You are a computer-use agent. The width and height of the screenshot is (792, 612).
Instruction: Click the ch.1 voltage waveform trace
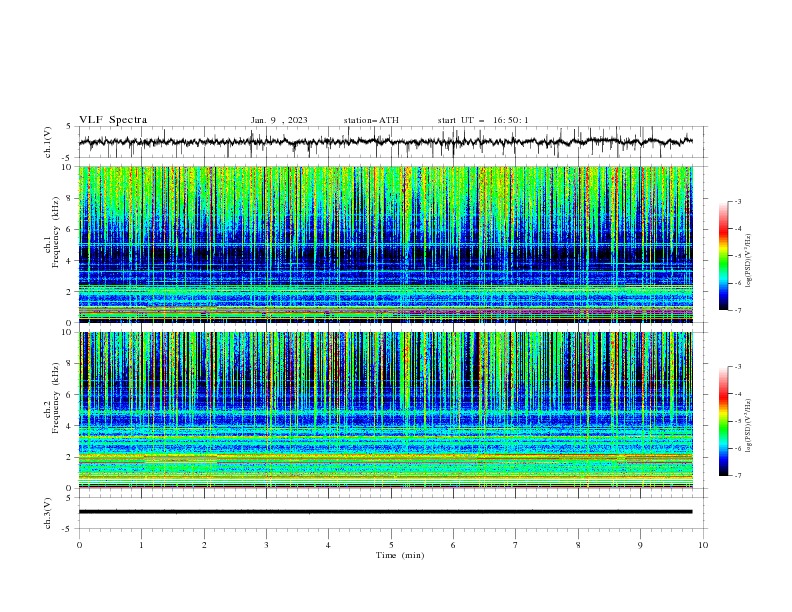point(385,142)
